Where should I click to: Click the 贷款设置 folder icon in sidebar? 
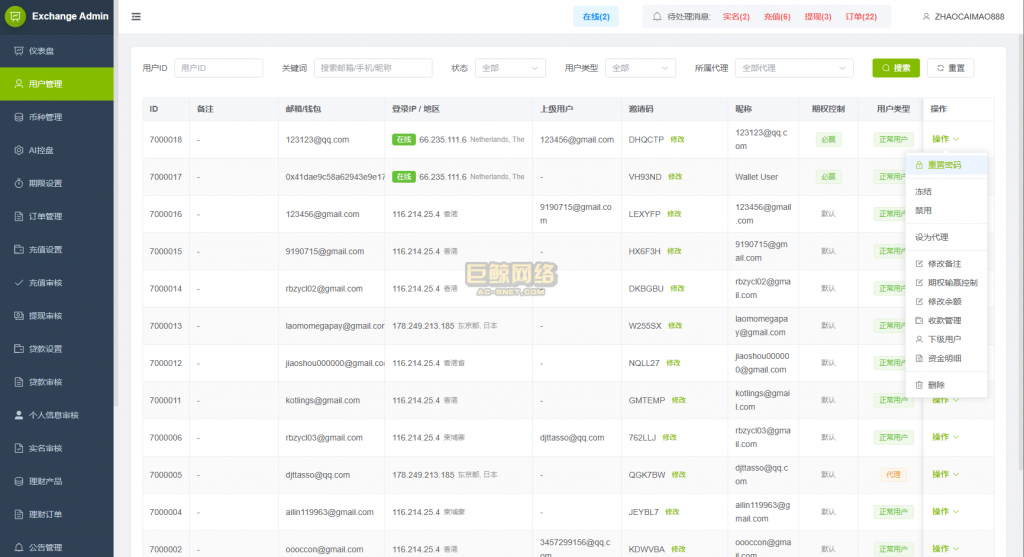tap(18, 348)
